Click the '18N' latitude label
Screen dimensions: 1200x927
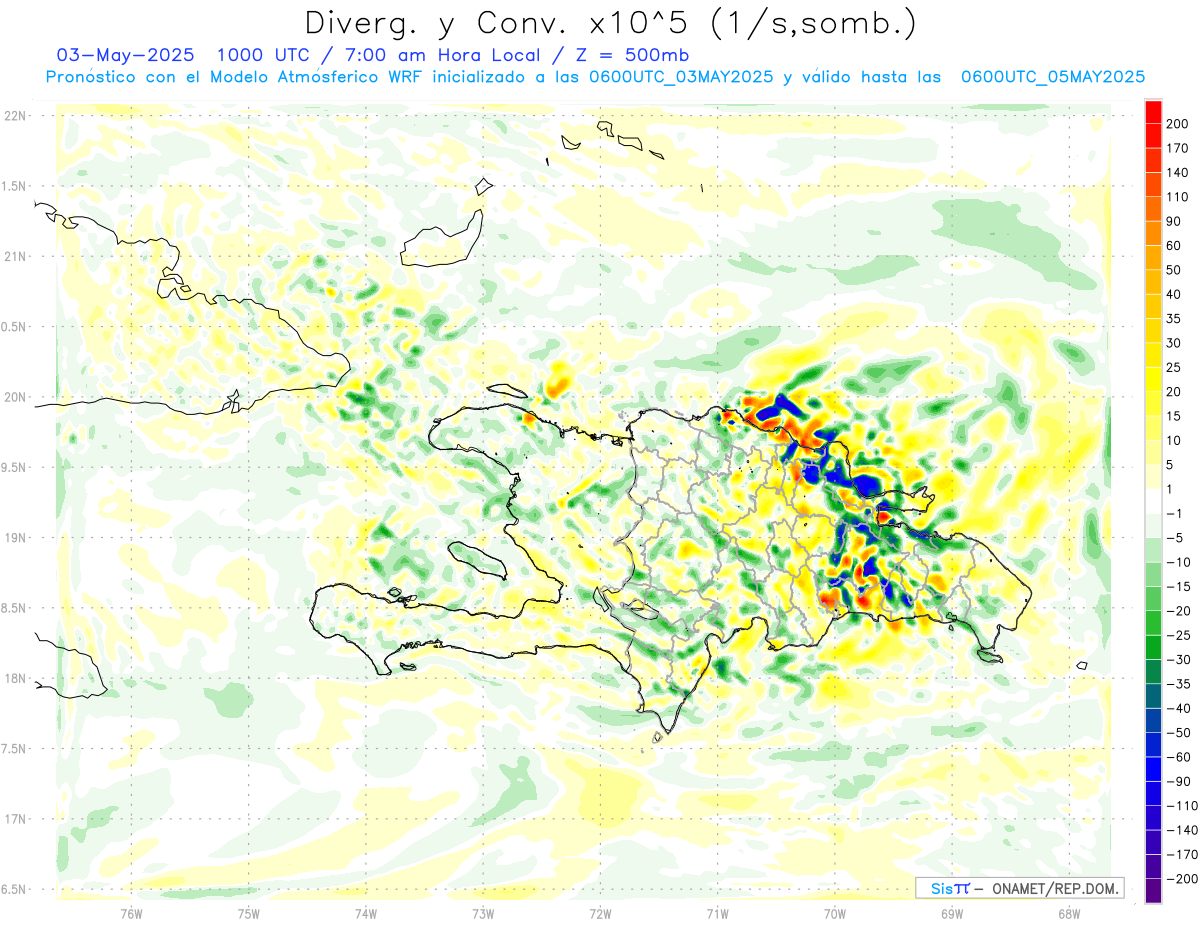pos(14,679)
